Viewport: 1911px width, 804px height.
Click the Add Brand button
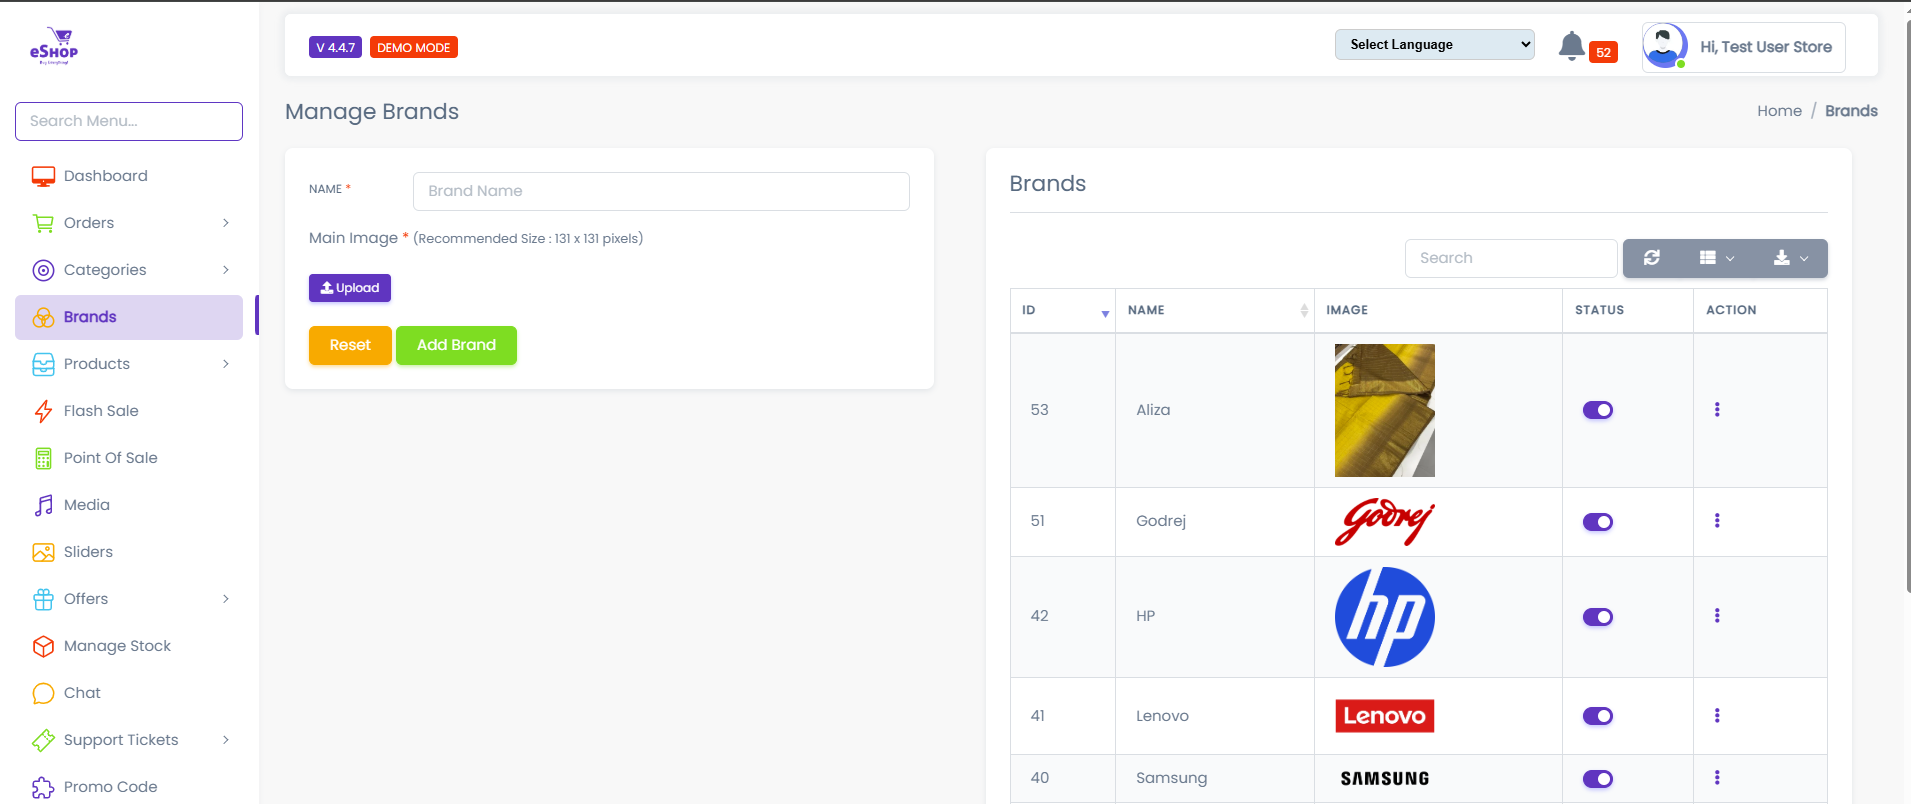coord(456,345)
